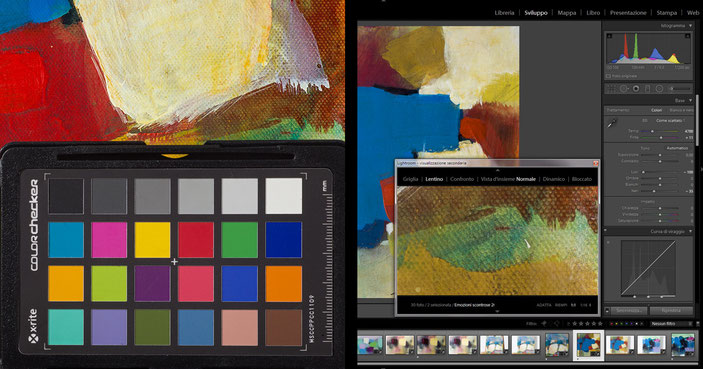Image resolution: width=703 pixels, height=369 pixels.
Task: Filter by the red color label
Action: pyautogui.click(x=612, y=324)
